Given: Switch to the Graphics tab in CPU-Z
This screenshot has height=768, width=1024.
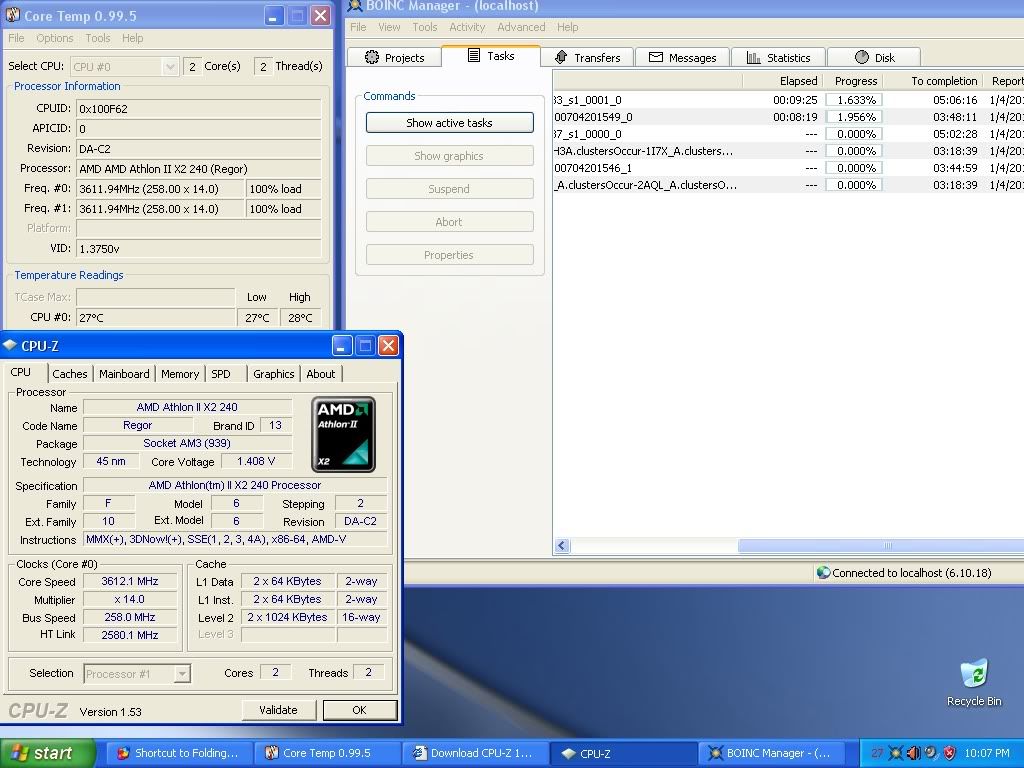Looking at the screenshot, I should pos(274,374).
